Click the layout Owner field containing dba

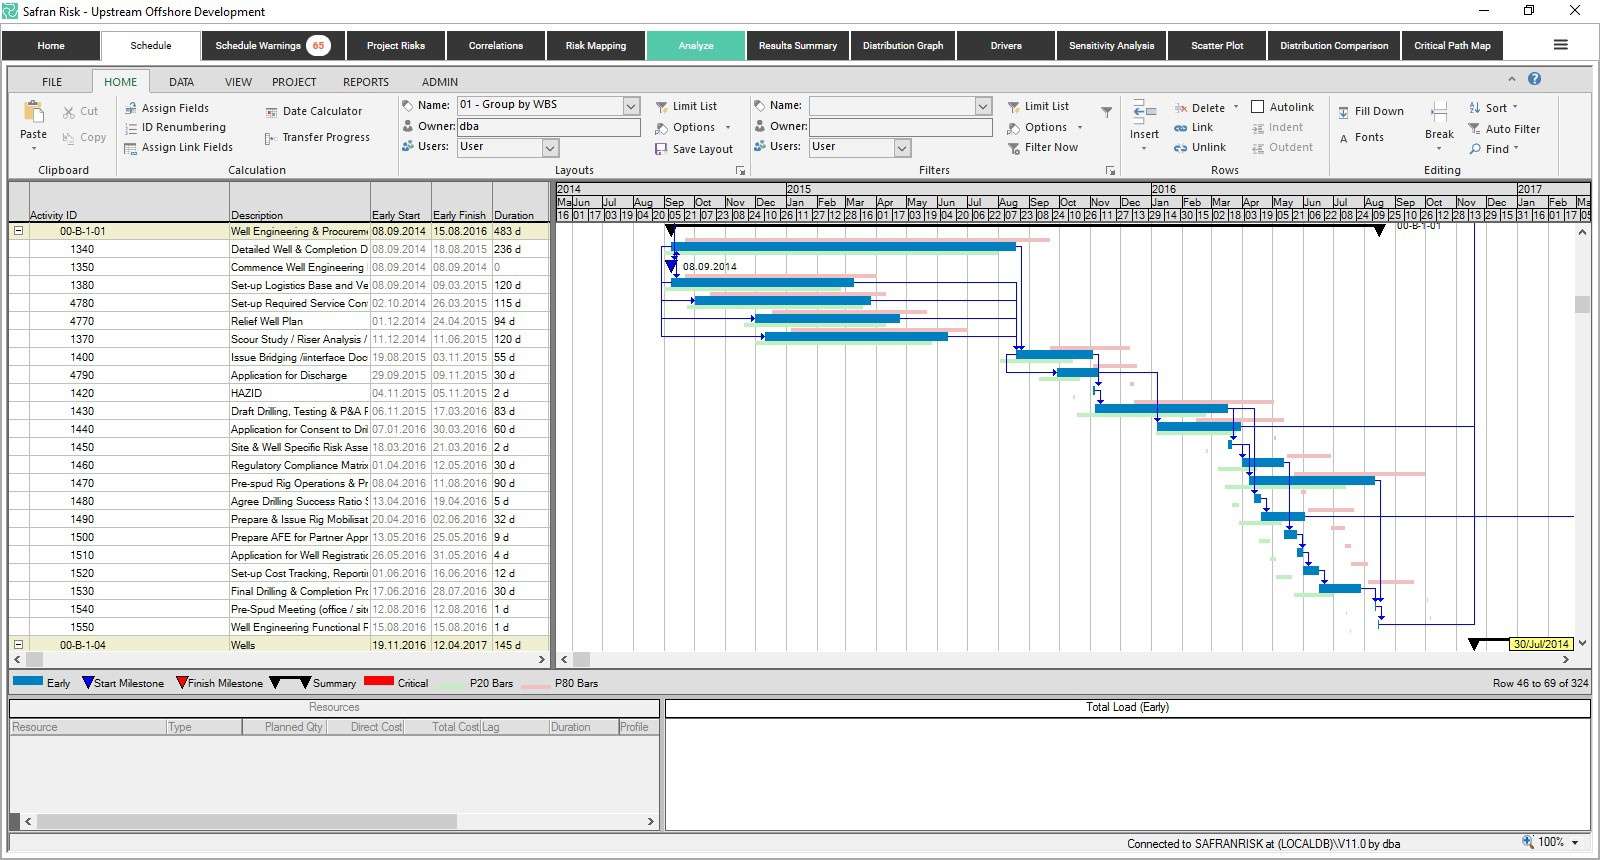[549, 127]
